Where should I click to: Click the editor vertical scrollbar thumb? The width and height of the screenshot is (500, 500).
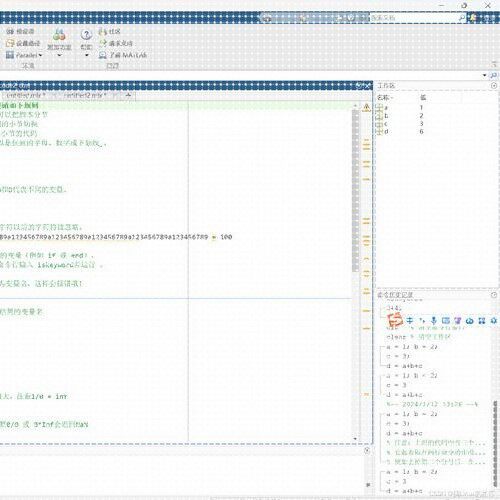coord(356,190)
